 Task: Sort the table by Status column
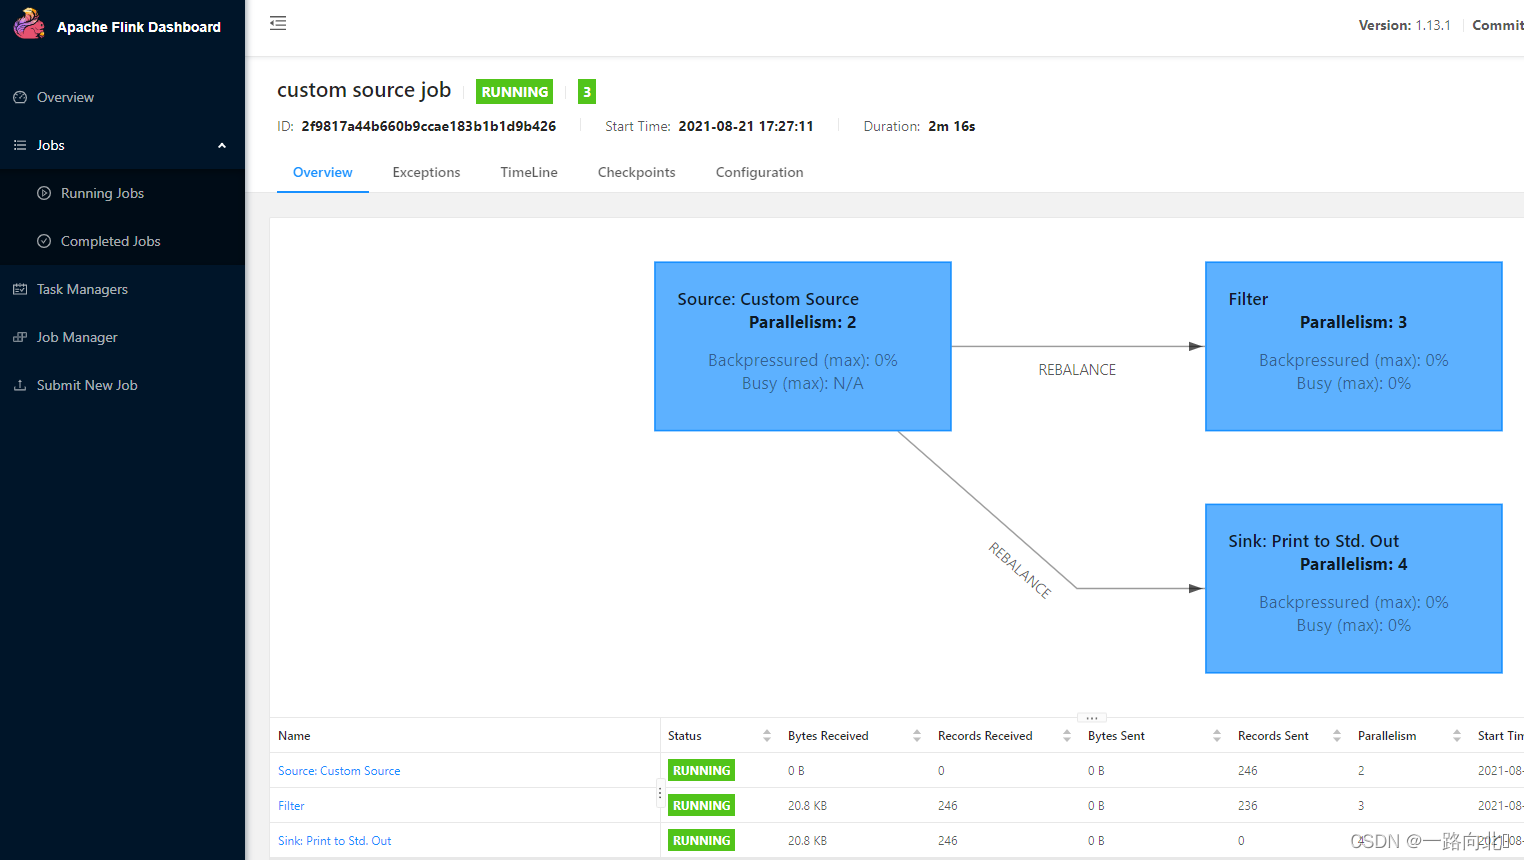click(x=767, y=736)
